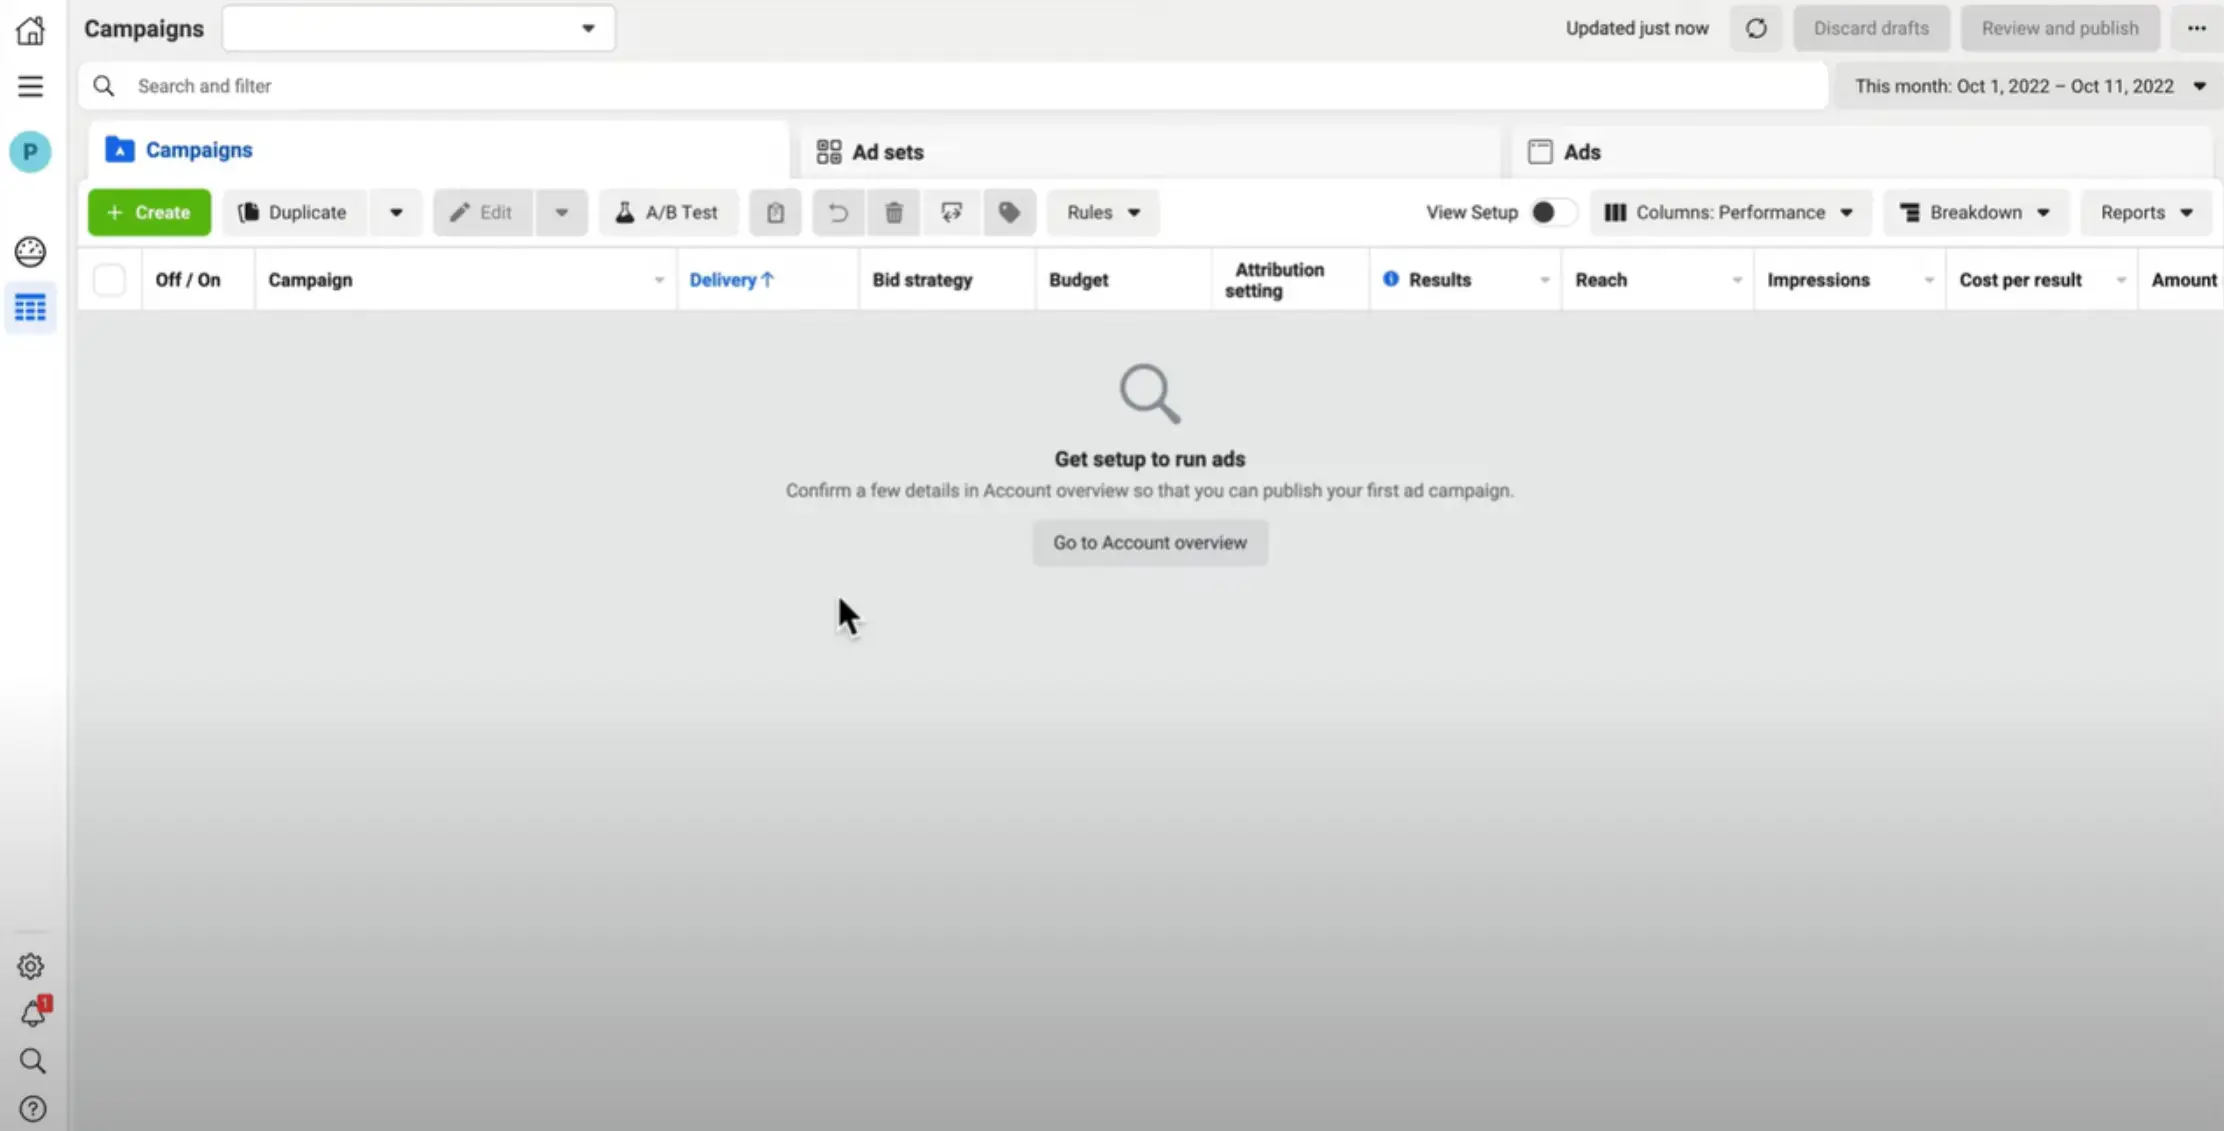Click the Go to Account overview button
2224x1131 pixels.
tap(1149, 542)
